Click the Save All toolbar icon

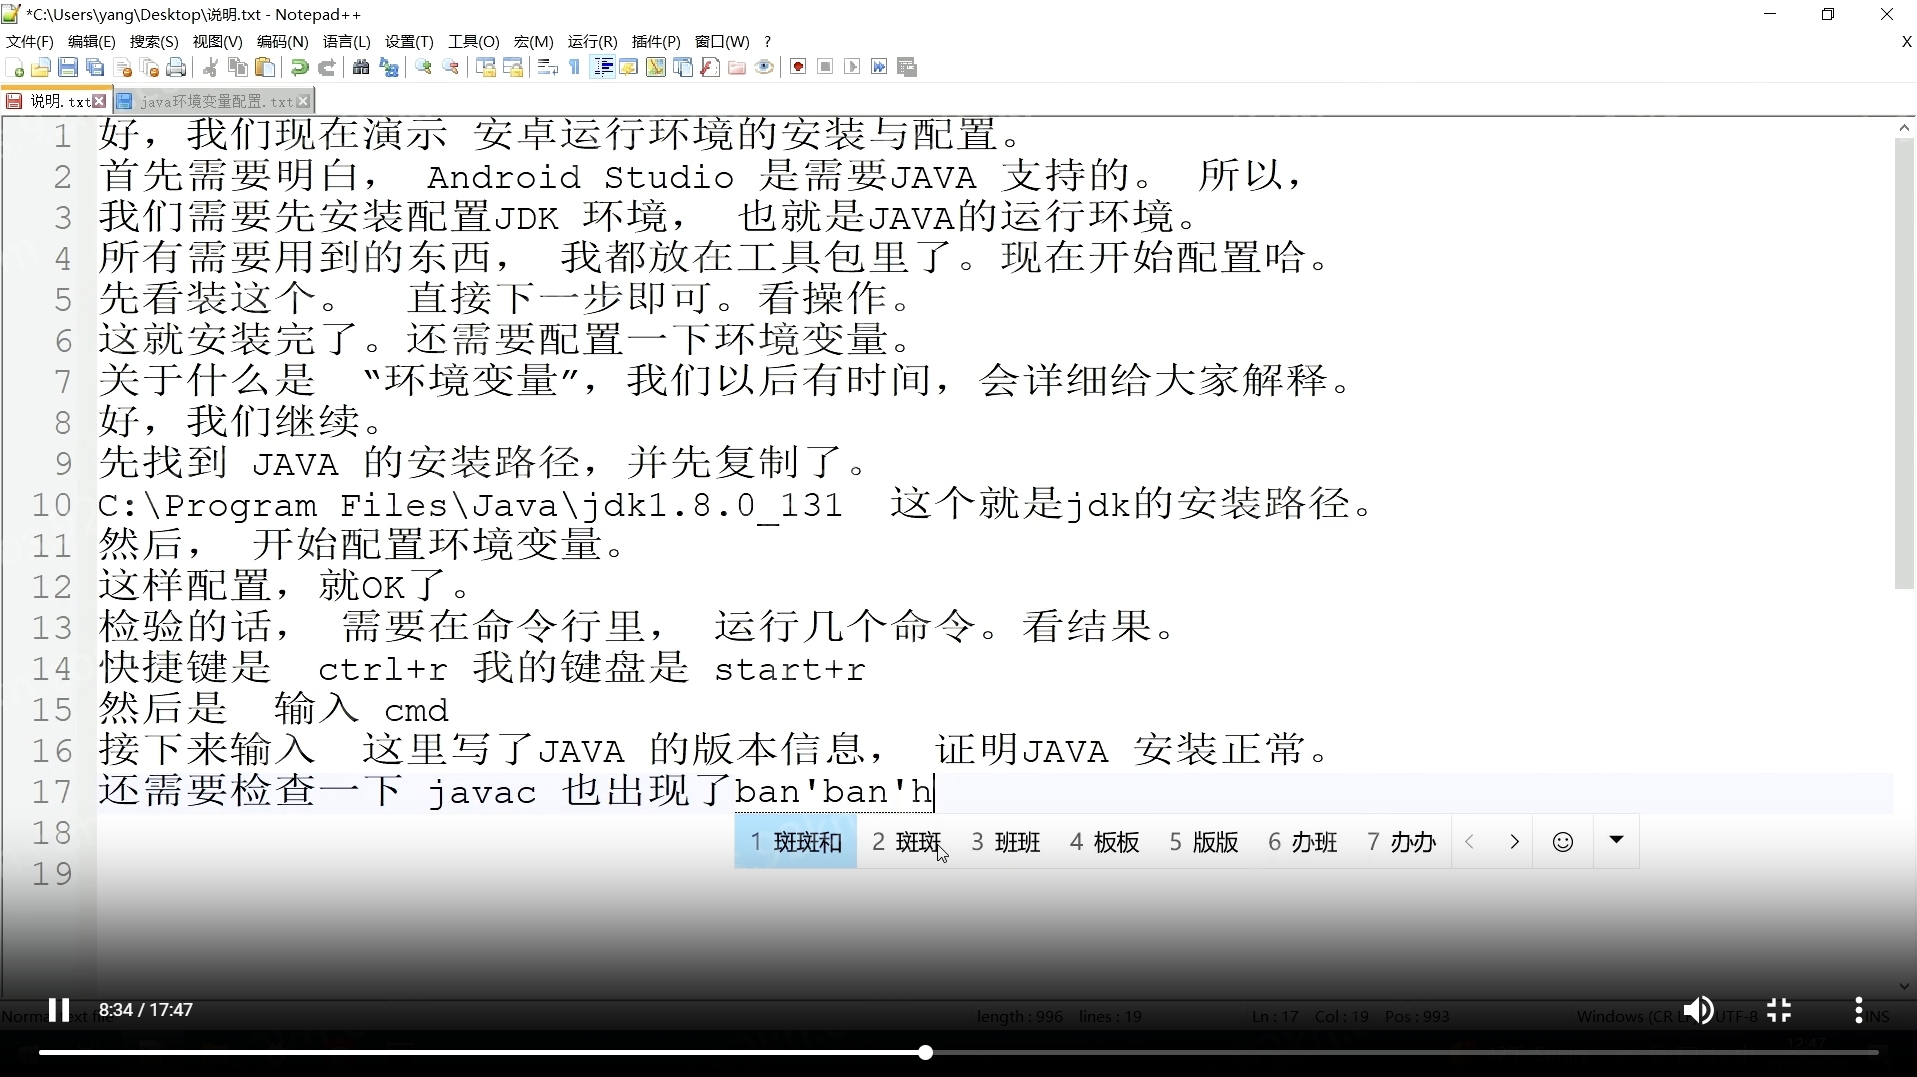[x=95, y=67]
